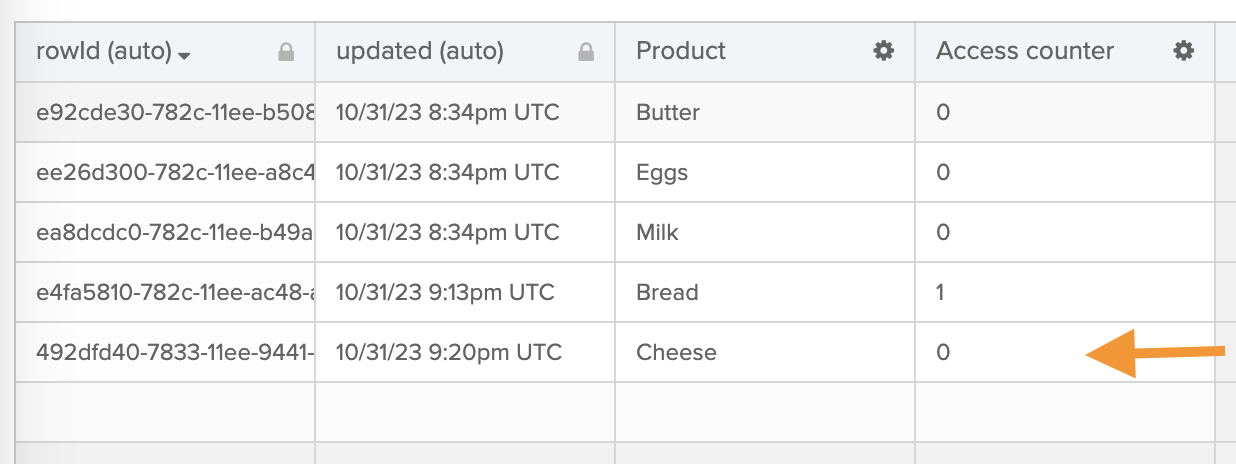
Task: Click the lock icon on rowId column
Action: (x=286, y=52)
